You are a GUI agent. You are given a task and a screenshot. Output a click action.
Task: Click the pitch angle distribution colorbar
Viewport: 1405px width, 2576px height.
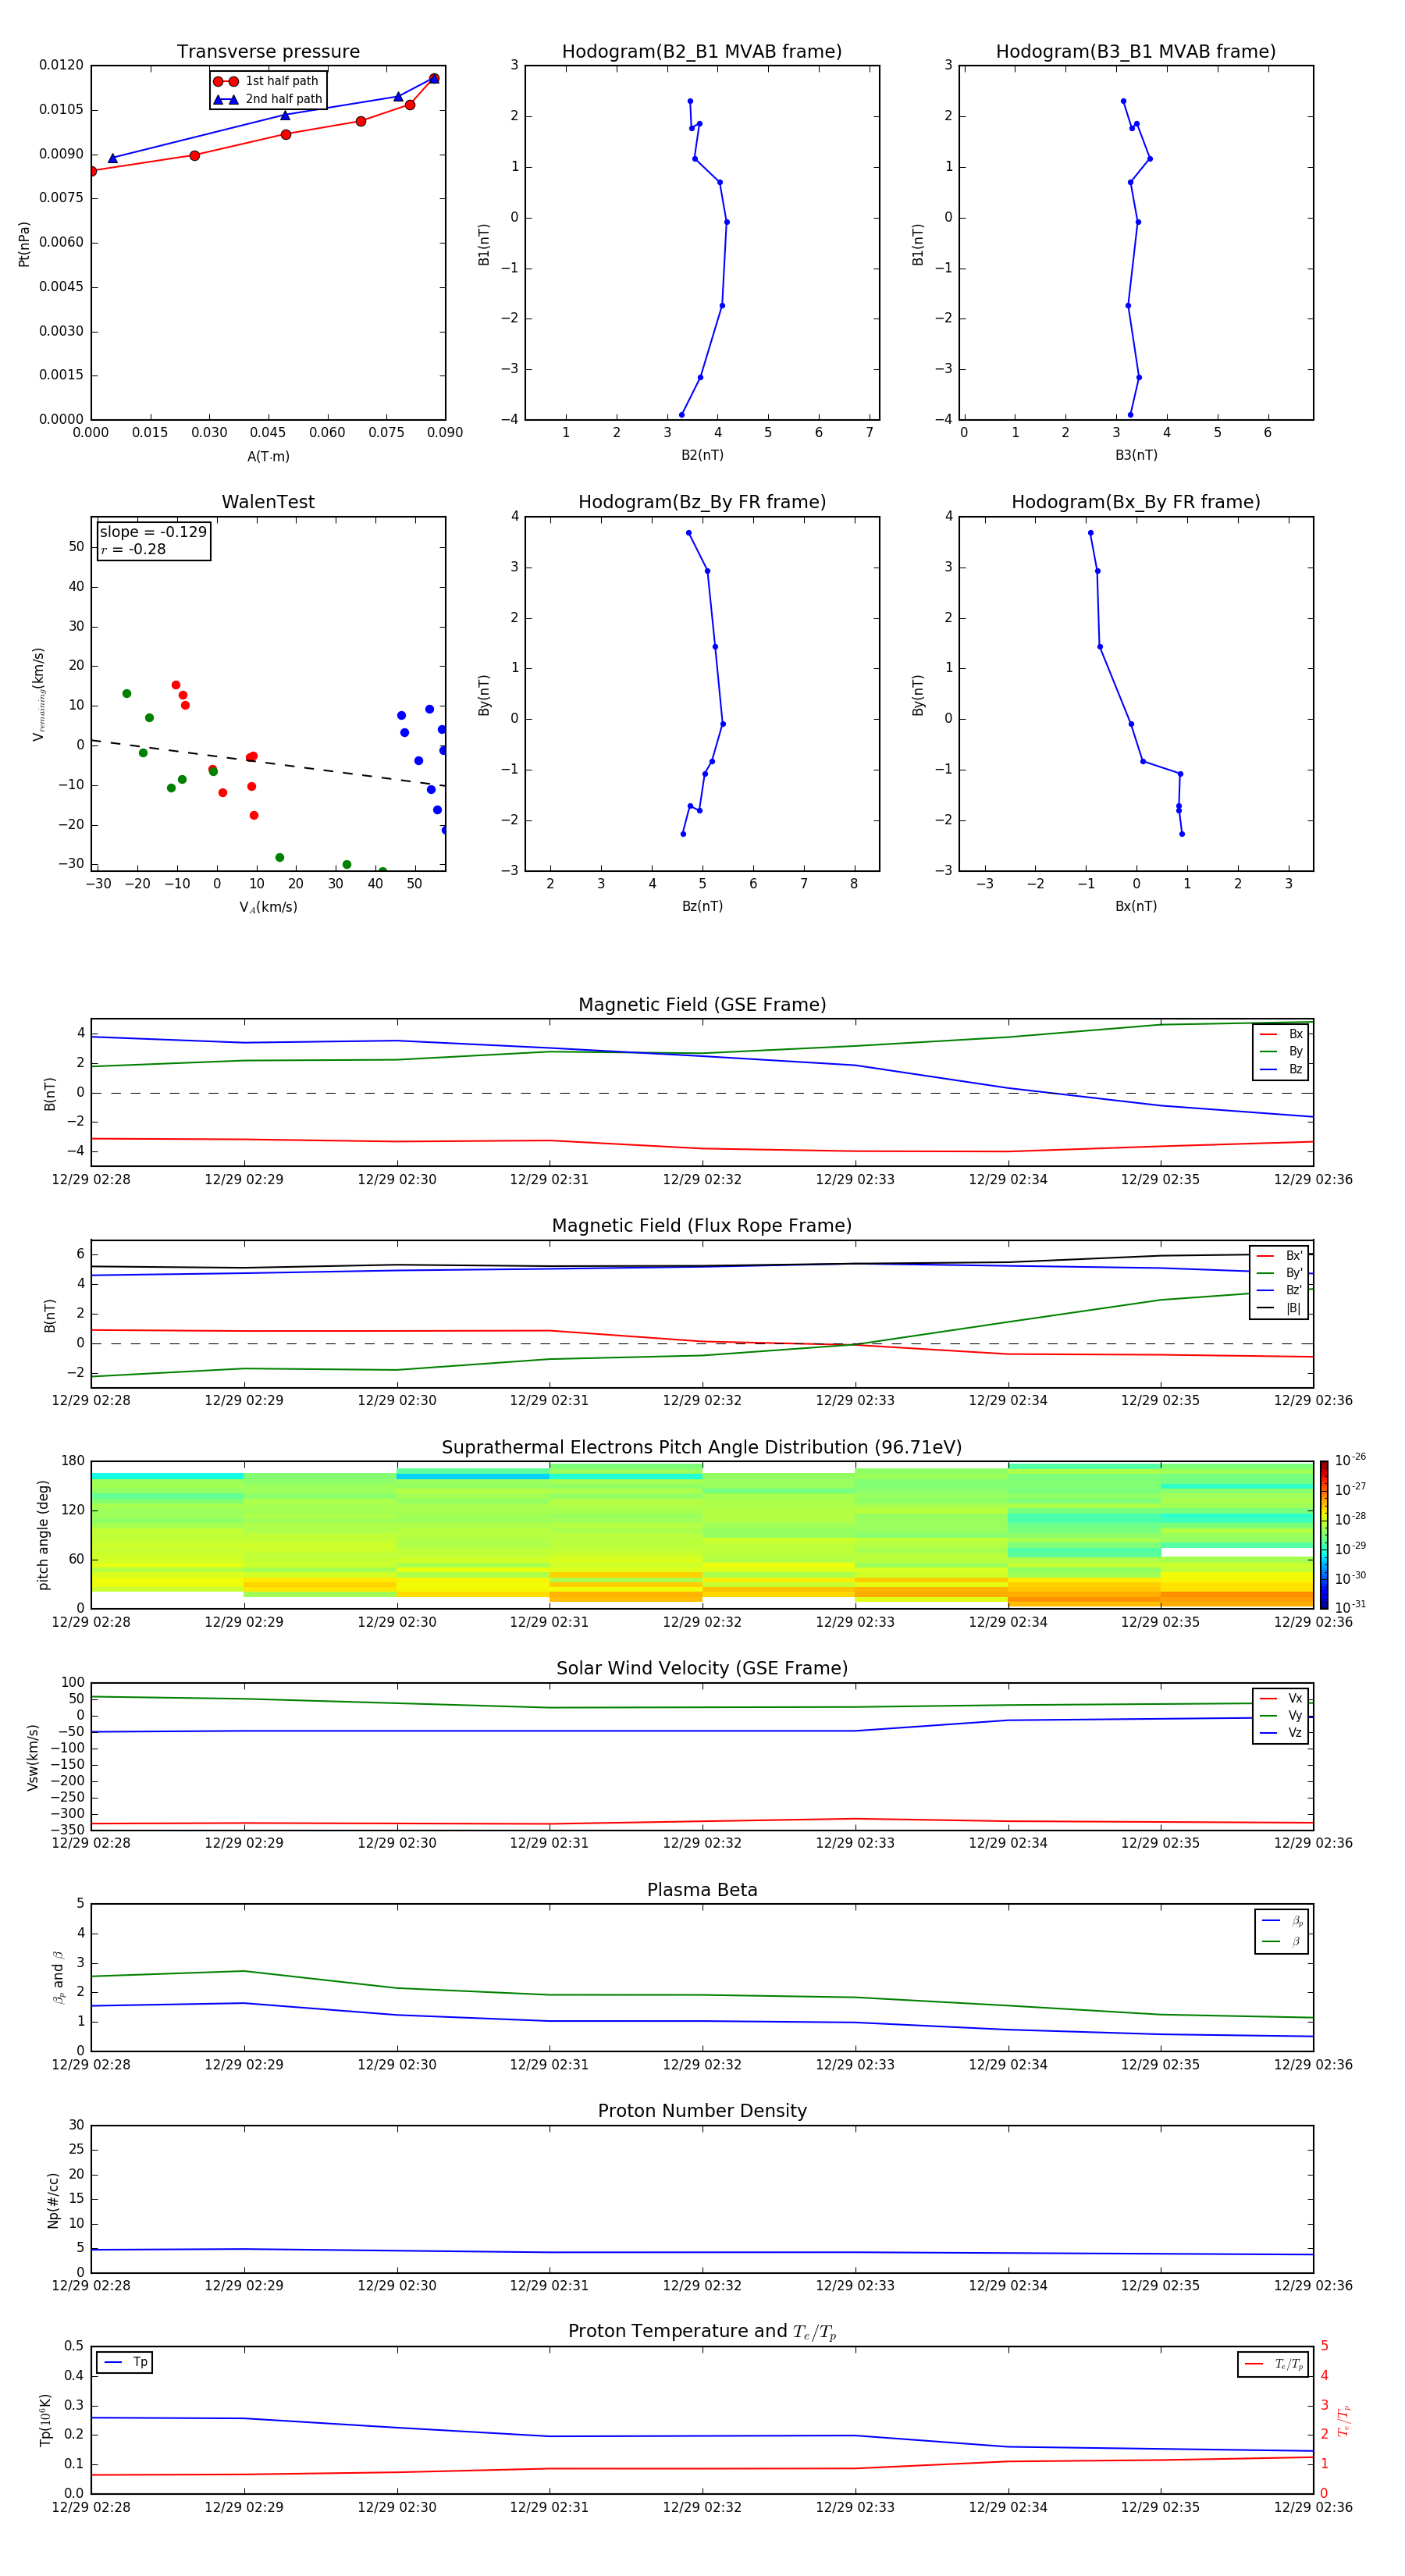click(x=1324, y=1535)
